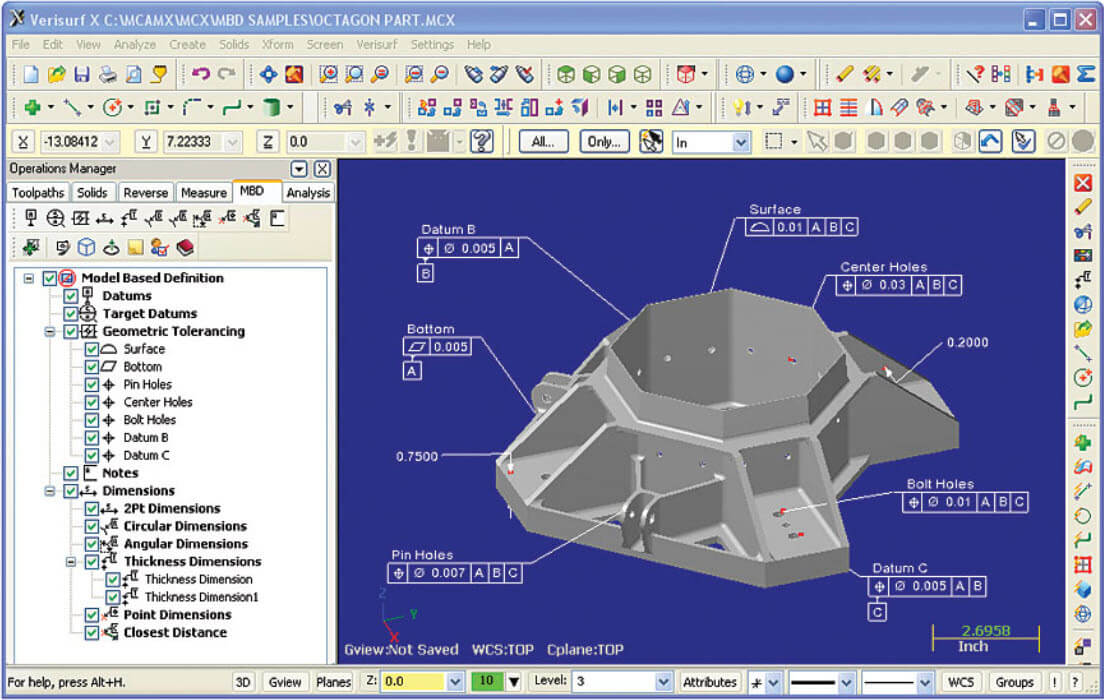Open the In selection mode dropdown
1104x700 pixels.
pos(740,142)
